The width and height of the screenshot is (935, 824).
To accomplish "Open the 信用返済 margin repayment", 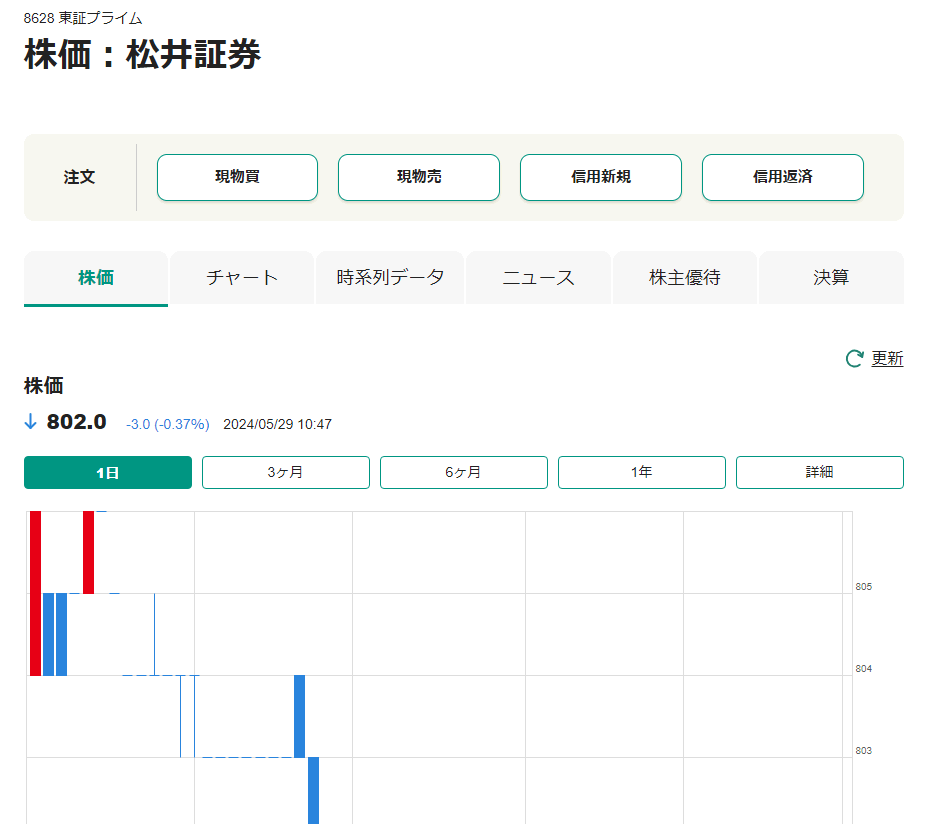I will tap(782, 177).
